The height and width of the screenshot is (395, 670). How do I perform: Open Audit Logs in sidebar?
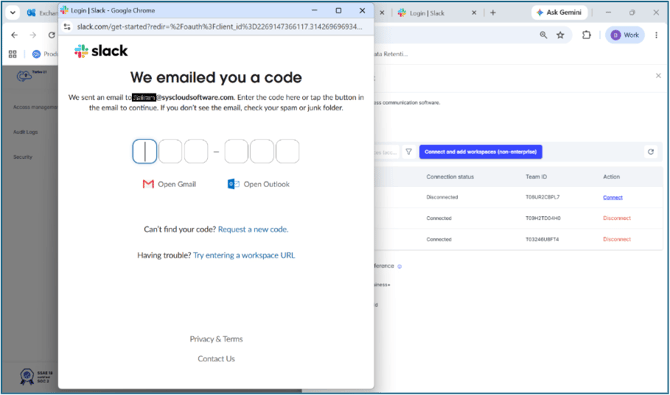point(26,132)
